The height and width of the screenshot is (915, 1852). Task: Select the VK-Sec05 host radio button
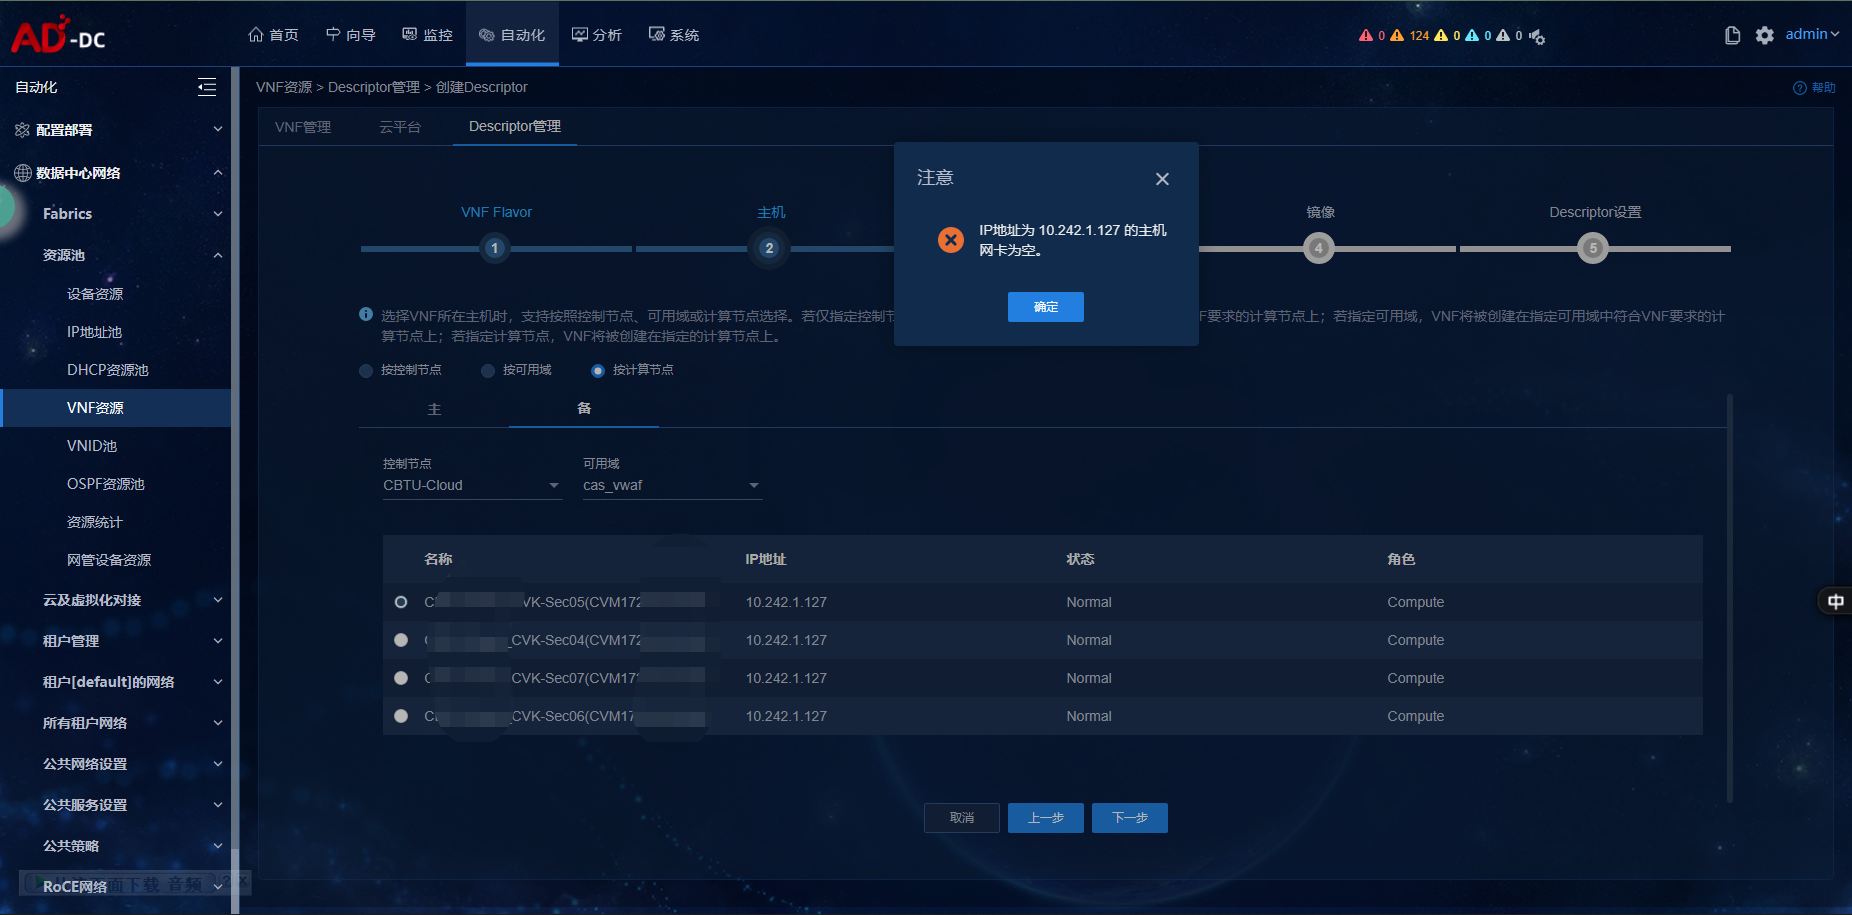coord(401,602)
